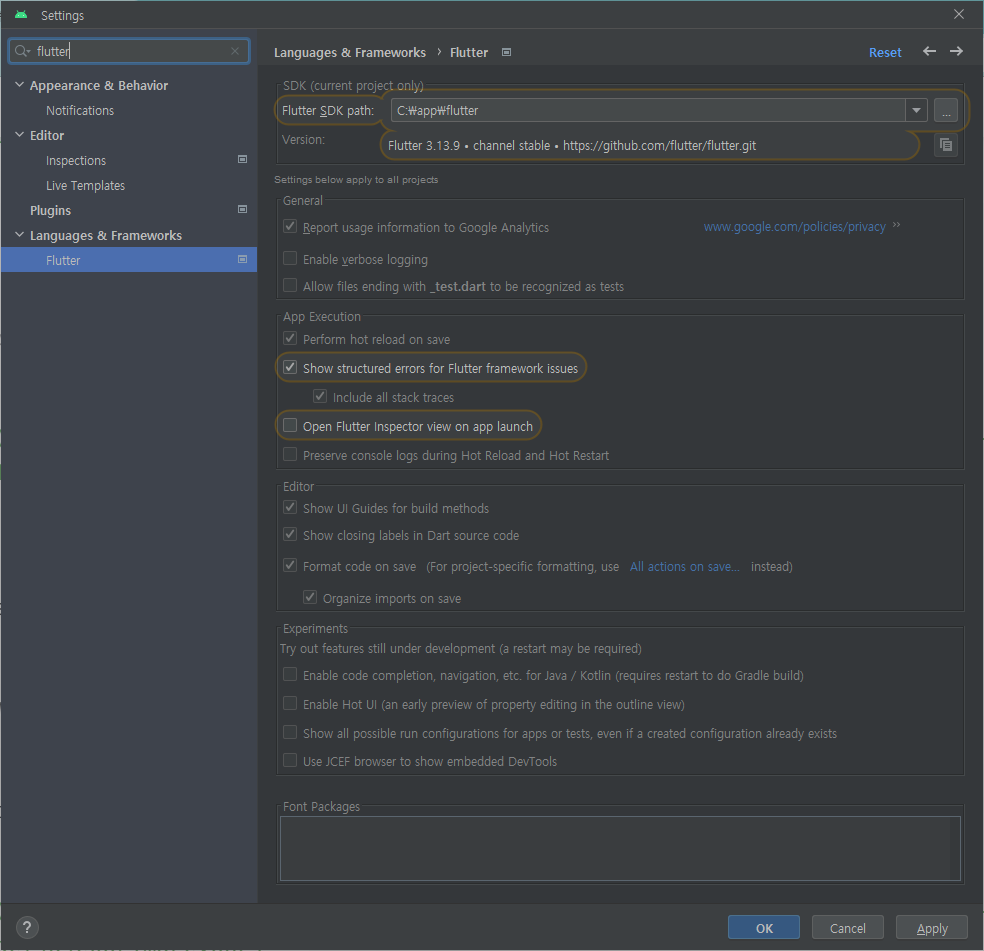Click the Flutter 3.13.9 version text
The height and width of the screenshot is (951, 984).
pyautogui.click(x=571, y=146)
